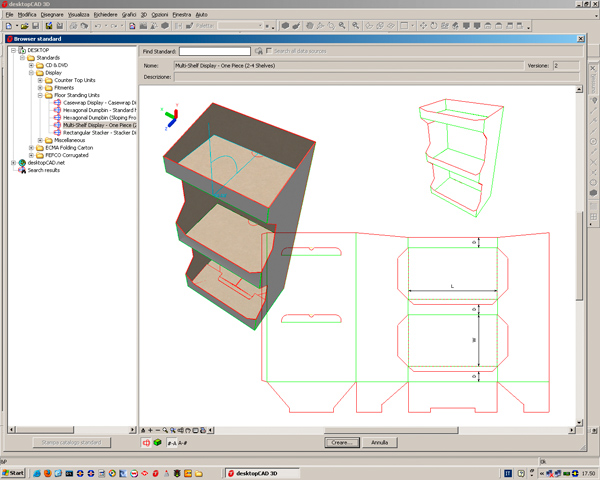Viewport: 600px width, 480px height.
Task: Collapse the Floor Standing Units folder
Action: pyautogui.click(x=40, y=95)
